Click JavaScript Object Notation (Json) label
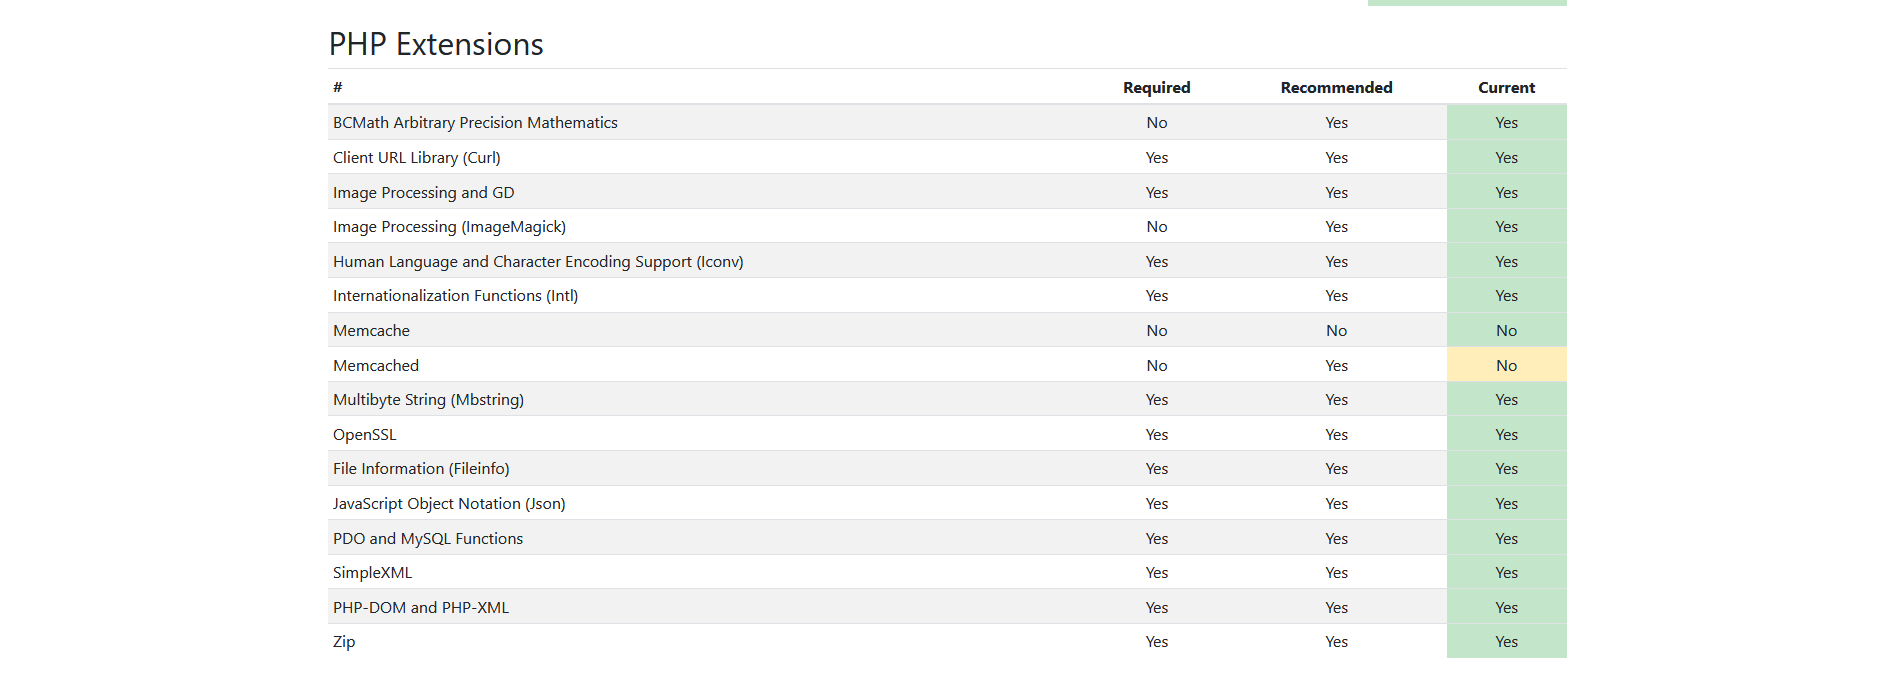This screenshot has width=1888, height=675. pos(449,504)
